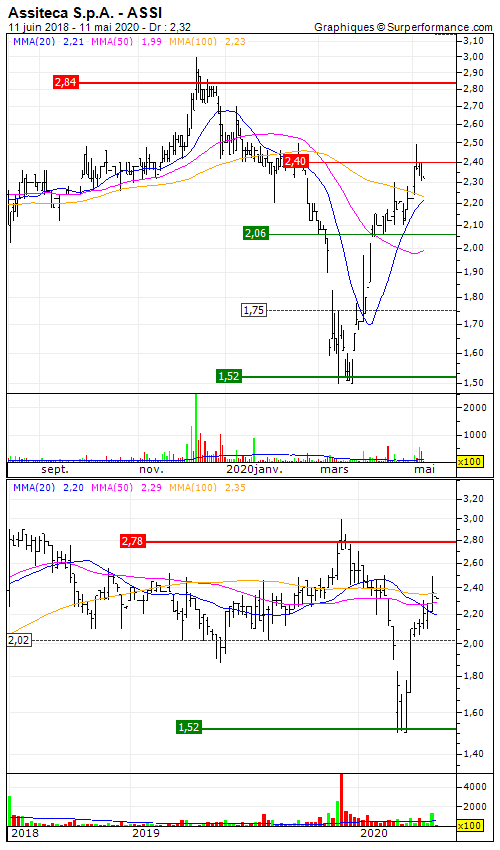Click the tallest green volume bar in upper chart
The width and height of the screenshot is (500, 850).
click(x=196, y=427)
